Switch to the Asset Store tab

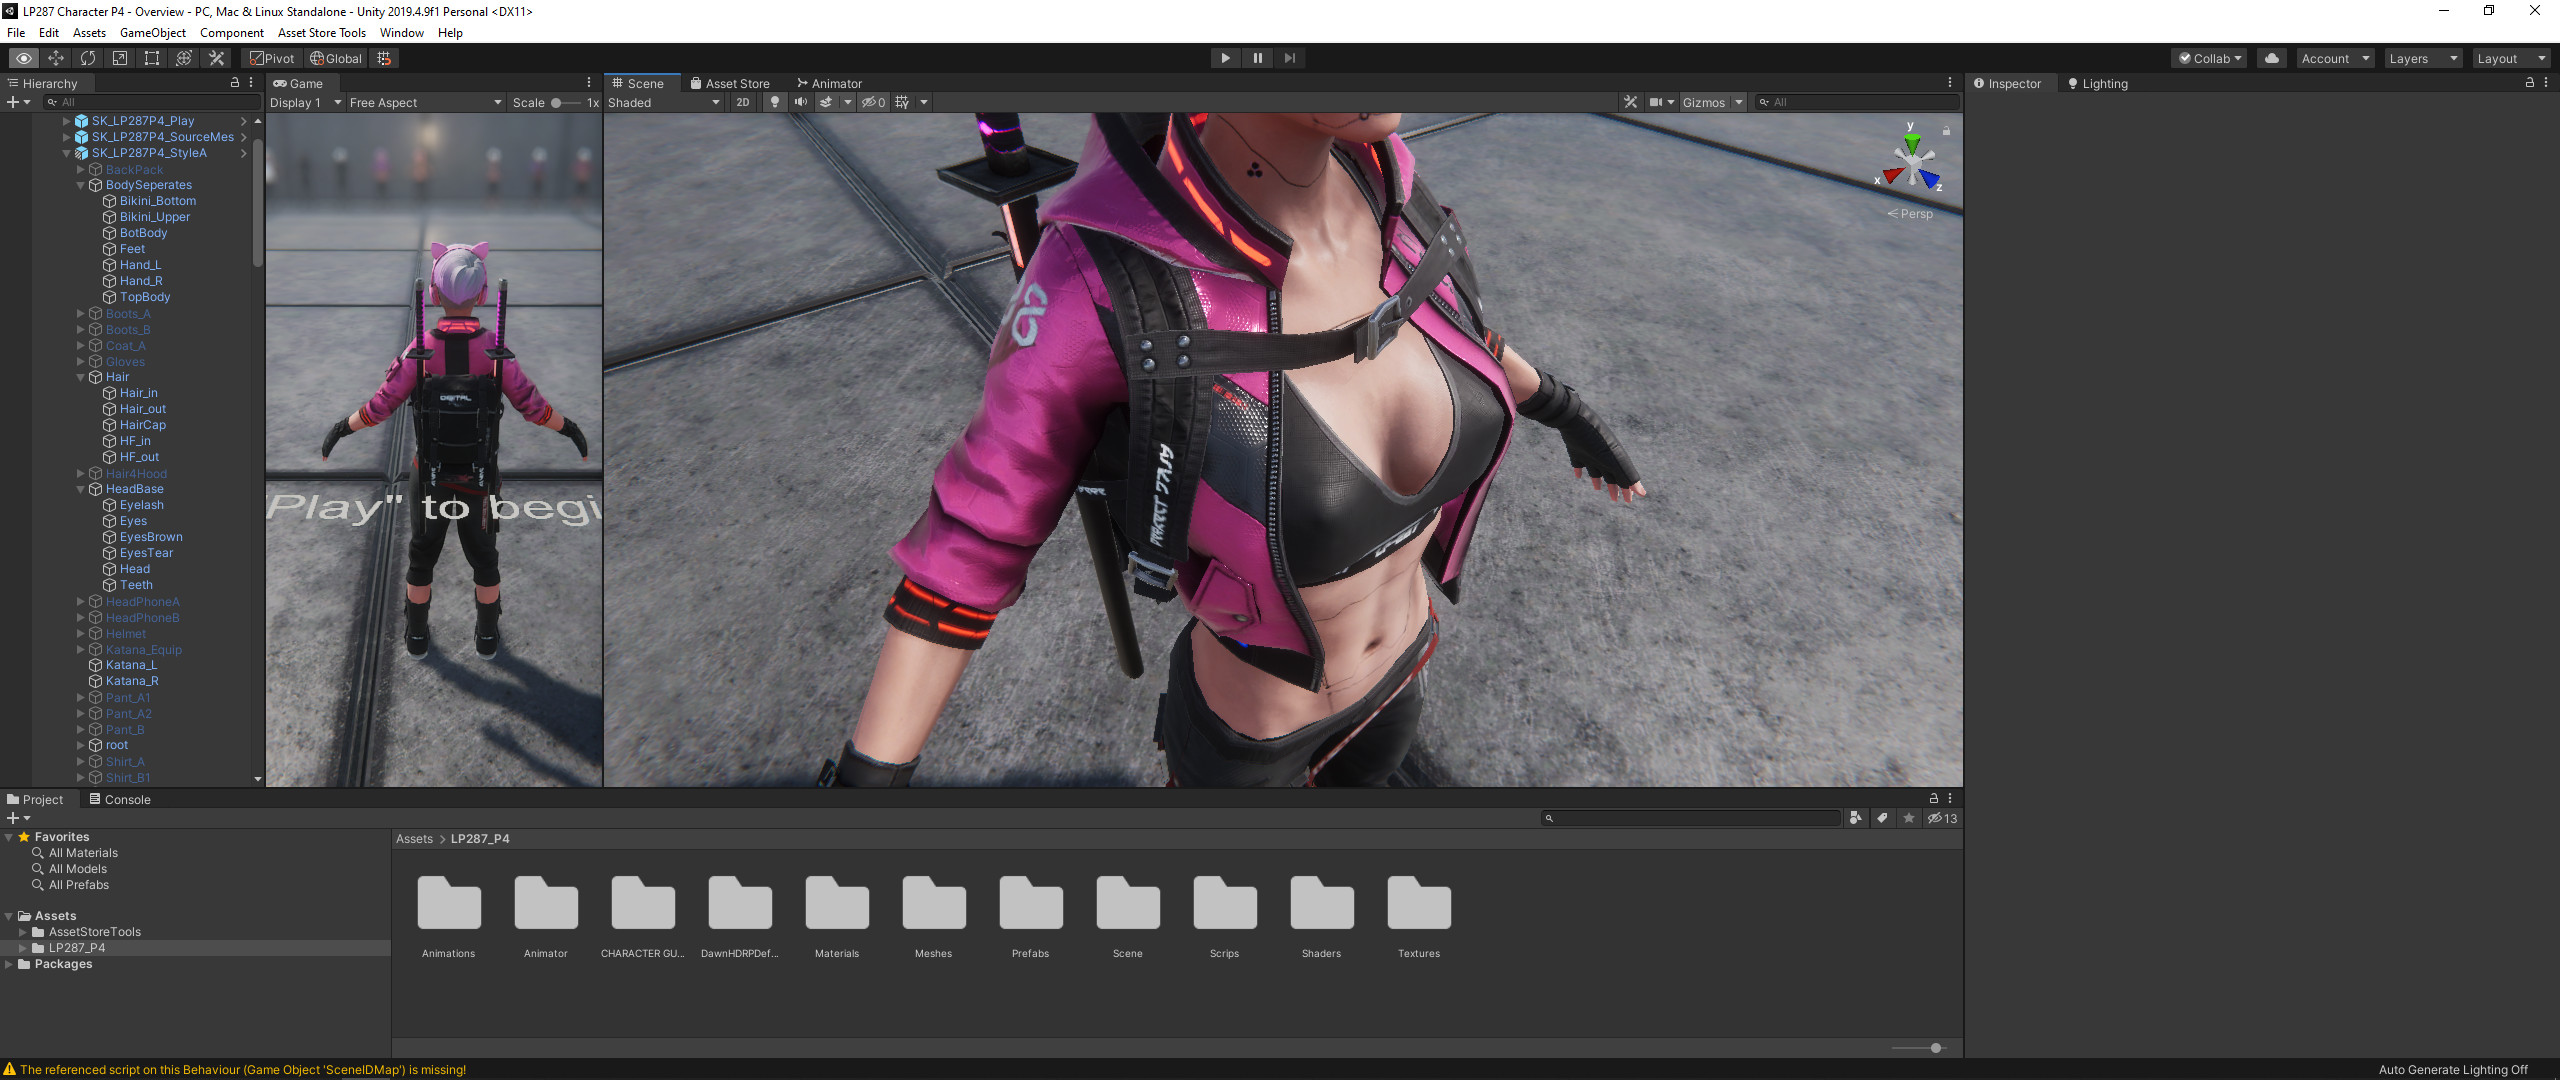click(730, 83)
